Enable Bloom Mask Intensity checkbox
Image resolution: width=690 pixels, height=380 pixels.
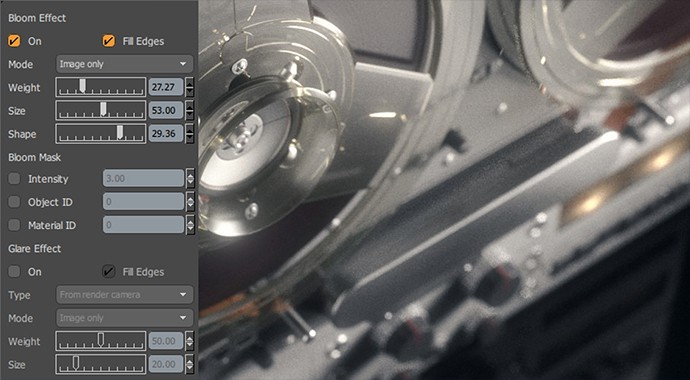click(x=14, y=179)
